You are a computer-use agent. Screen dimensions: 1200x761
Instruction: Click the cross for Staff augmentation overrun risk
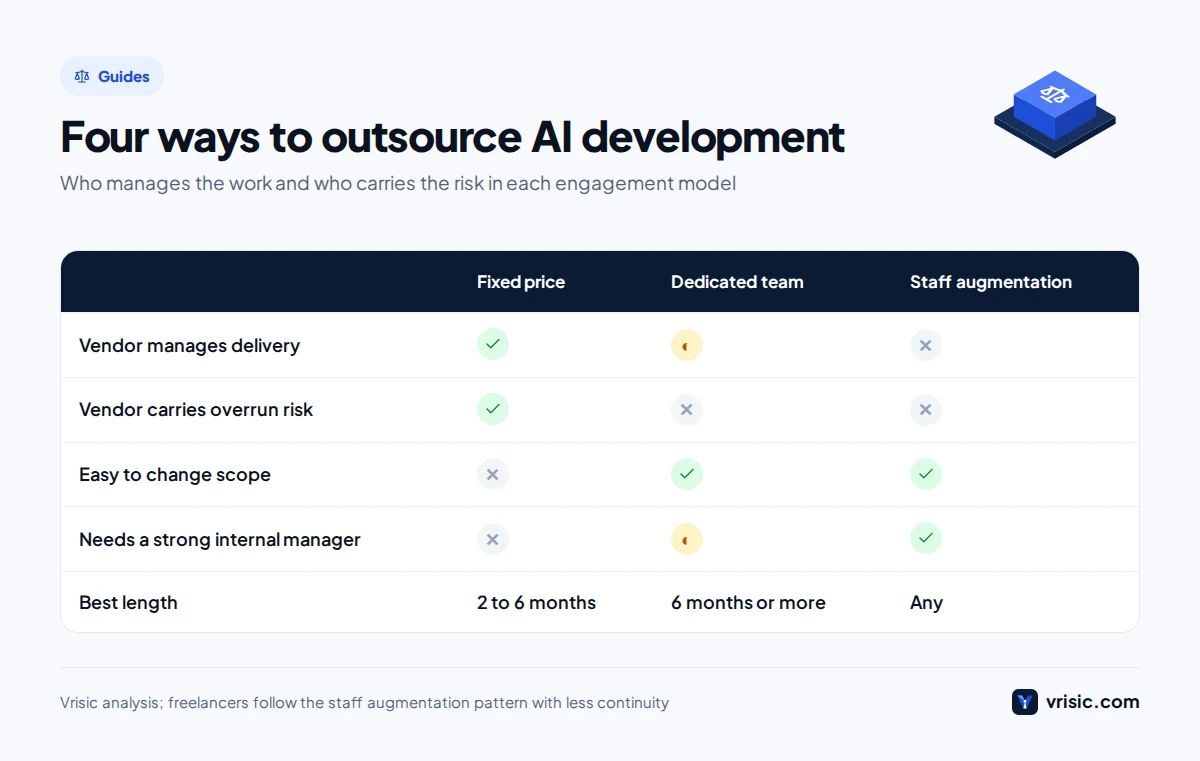[925, 410]
